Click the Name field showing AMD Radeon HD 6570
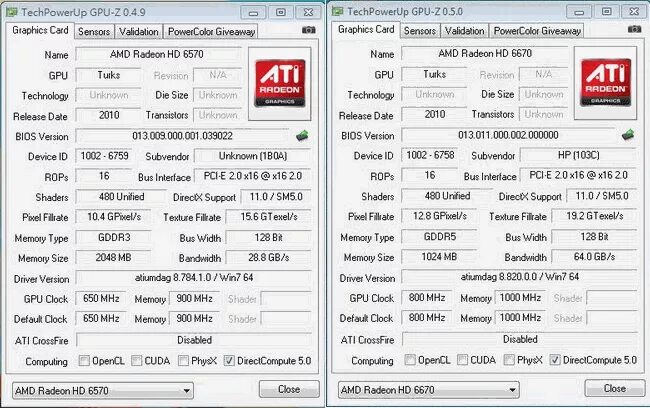The height and width of the screenshot is (408, 650). [158, 54]
